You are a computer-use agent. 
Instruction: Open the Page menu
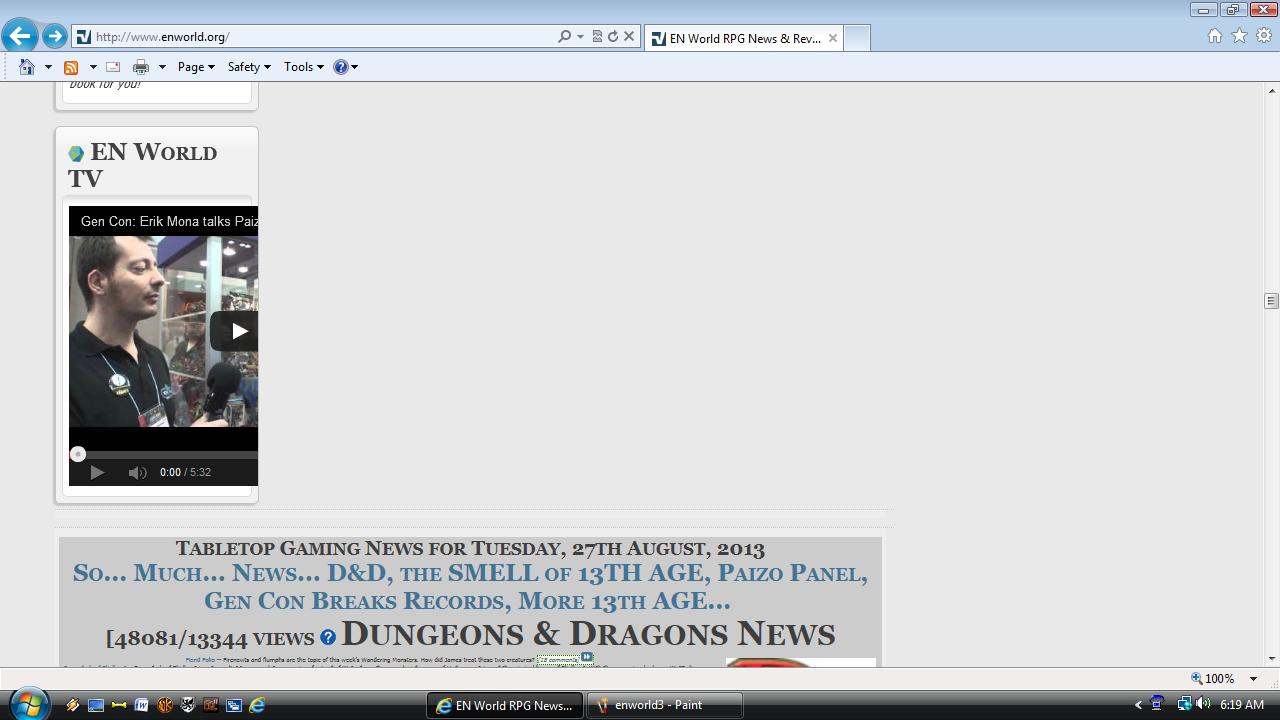coord(196,67)
